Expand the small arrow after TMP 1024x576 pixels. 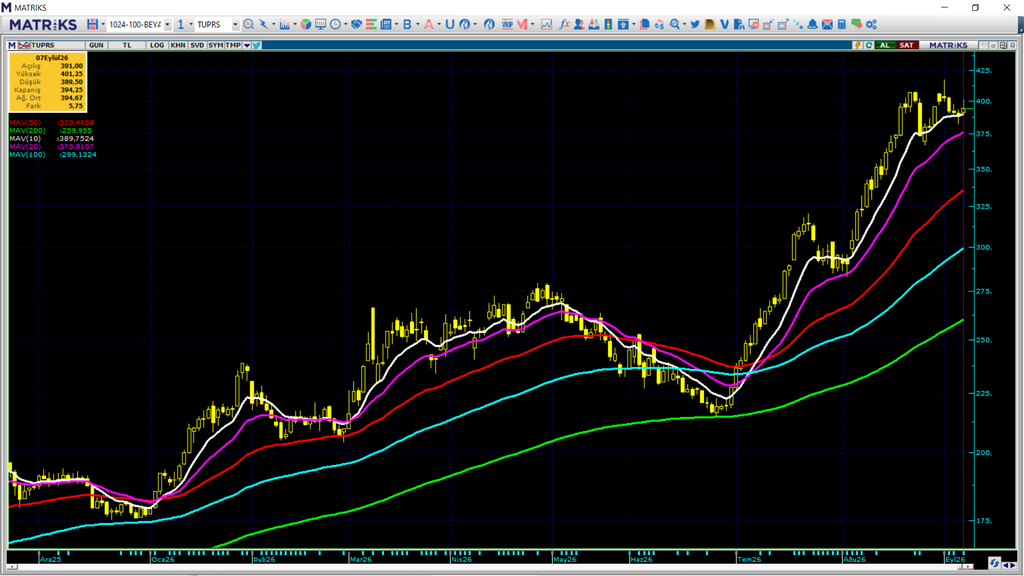coord(247,45)
